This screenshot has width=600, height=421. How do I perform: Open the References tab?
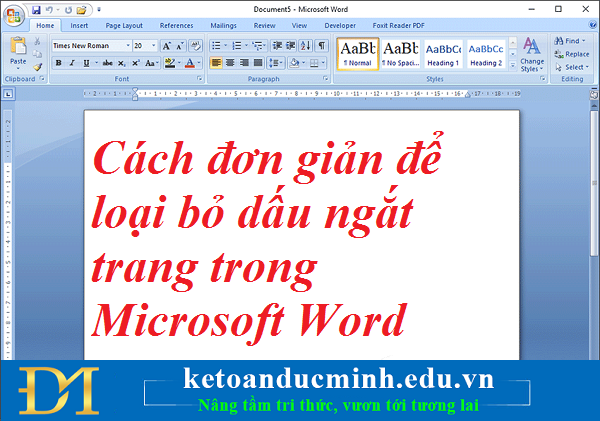point(176,26)
